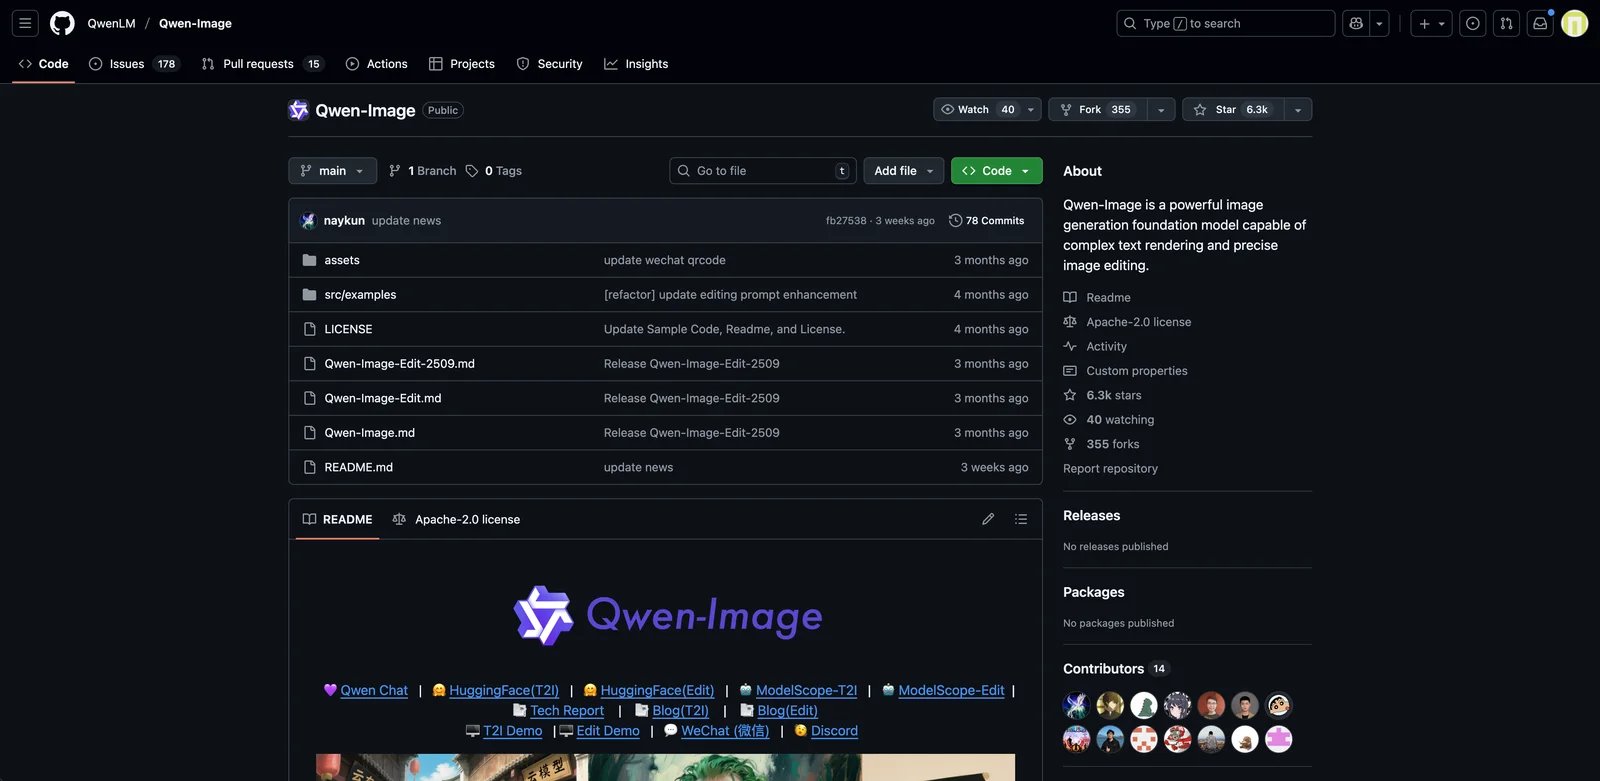
Task: Open the README.md file
Action: pos(358,467)
